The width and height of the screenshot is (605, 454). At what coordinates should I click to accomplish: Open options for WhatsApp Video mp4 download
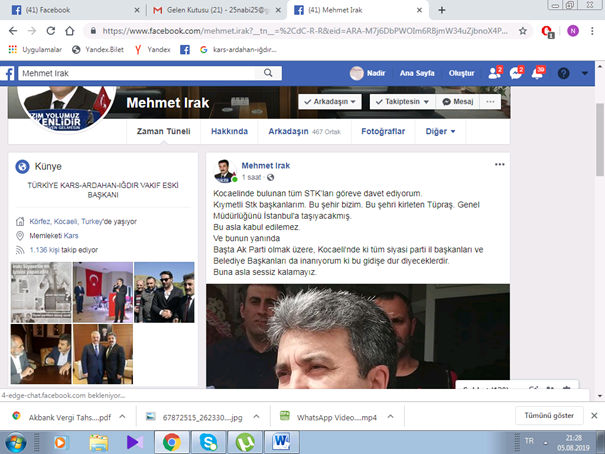[390, 417]
